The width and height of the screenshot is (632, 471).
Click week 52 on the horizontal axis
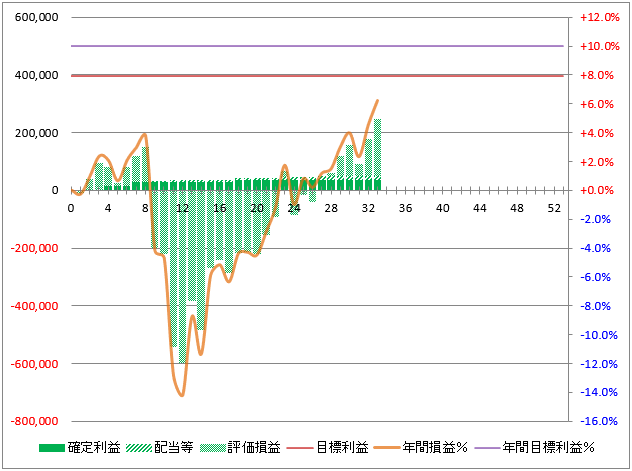[x=554, y=208]
